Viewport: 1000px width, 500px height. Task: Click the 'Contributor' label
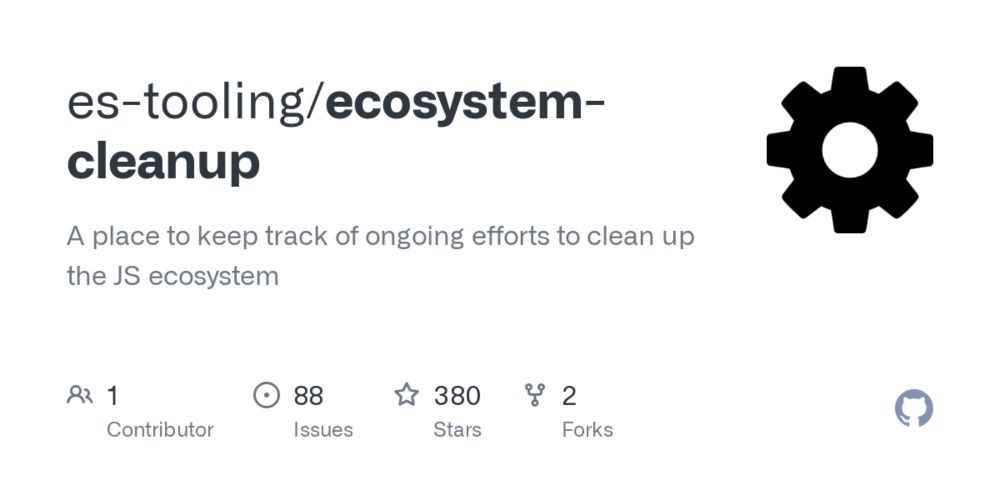(160, 430)
